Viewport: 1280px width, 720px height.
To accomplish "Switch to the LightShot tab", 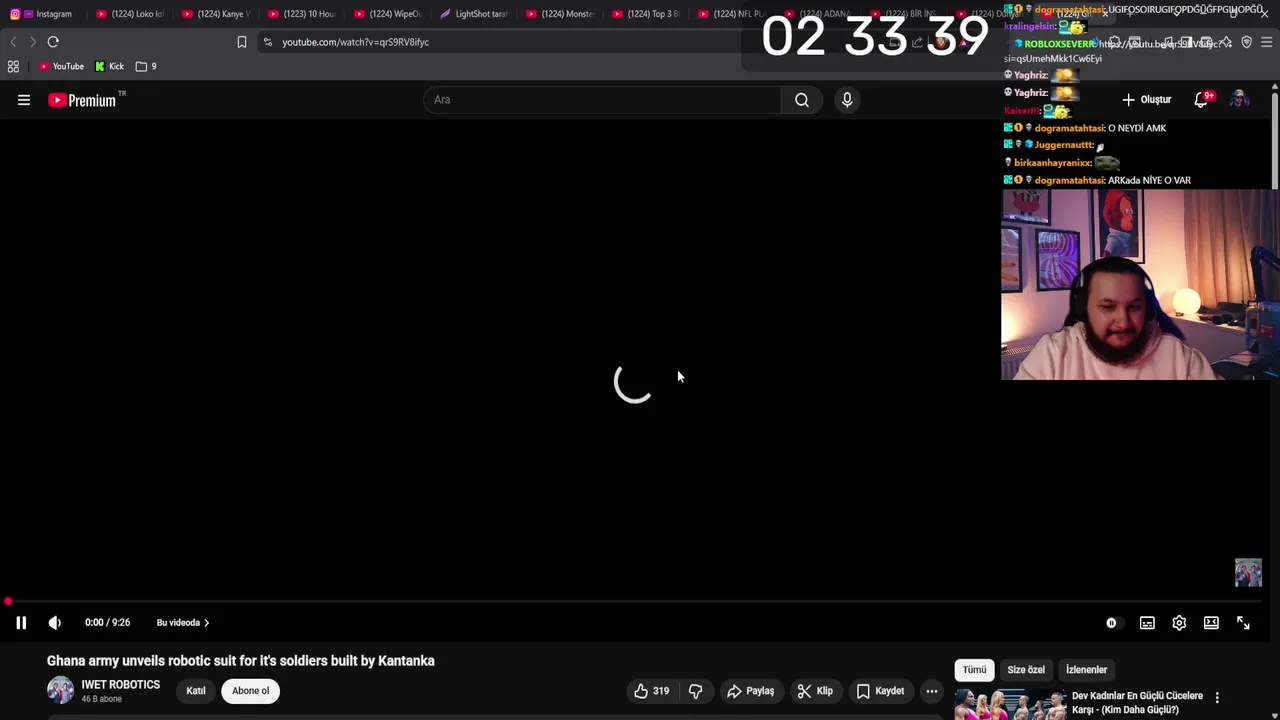I will click(x=474, y=14).
